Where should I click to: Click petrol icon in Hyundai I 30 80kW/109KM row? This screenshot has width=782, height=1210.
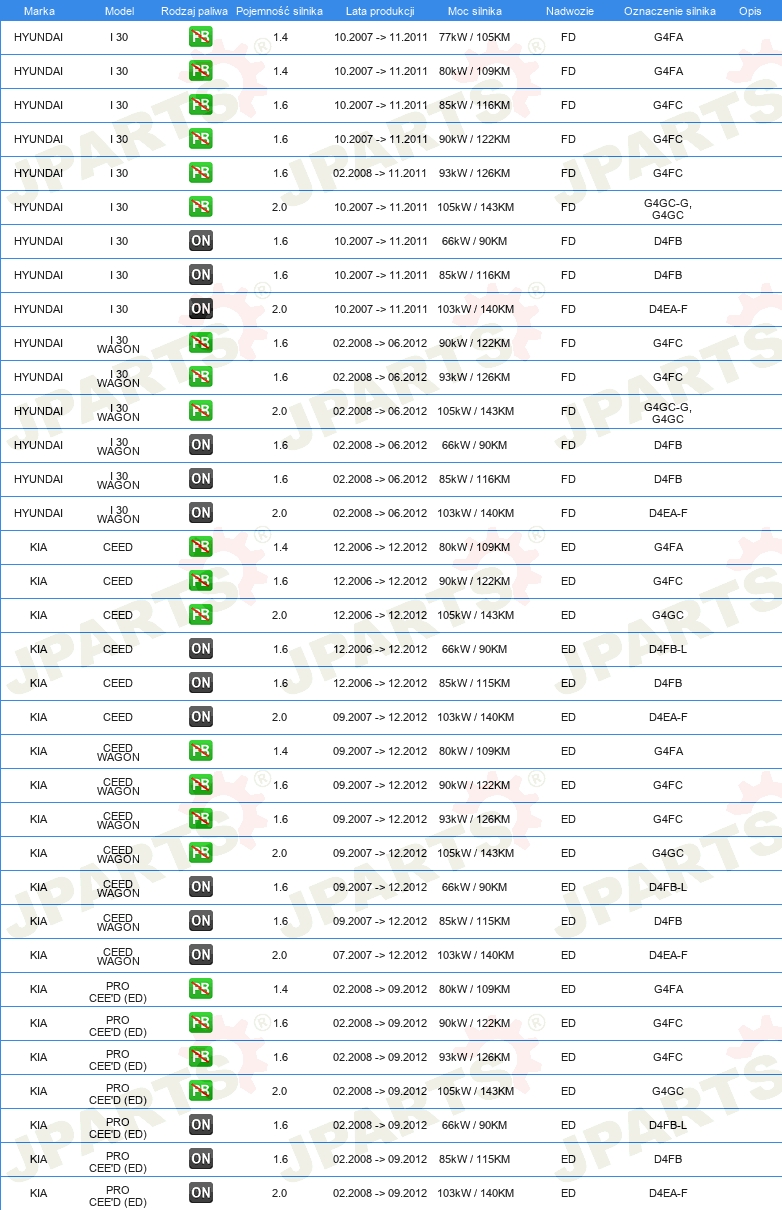coord(201,72)
